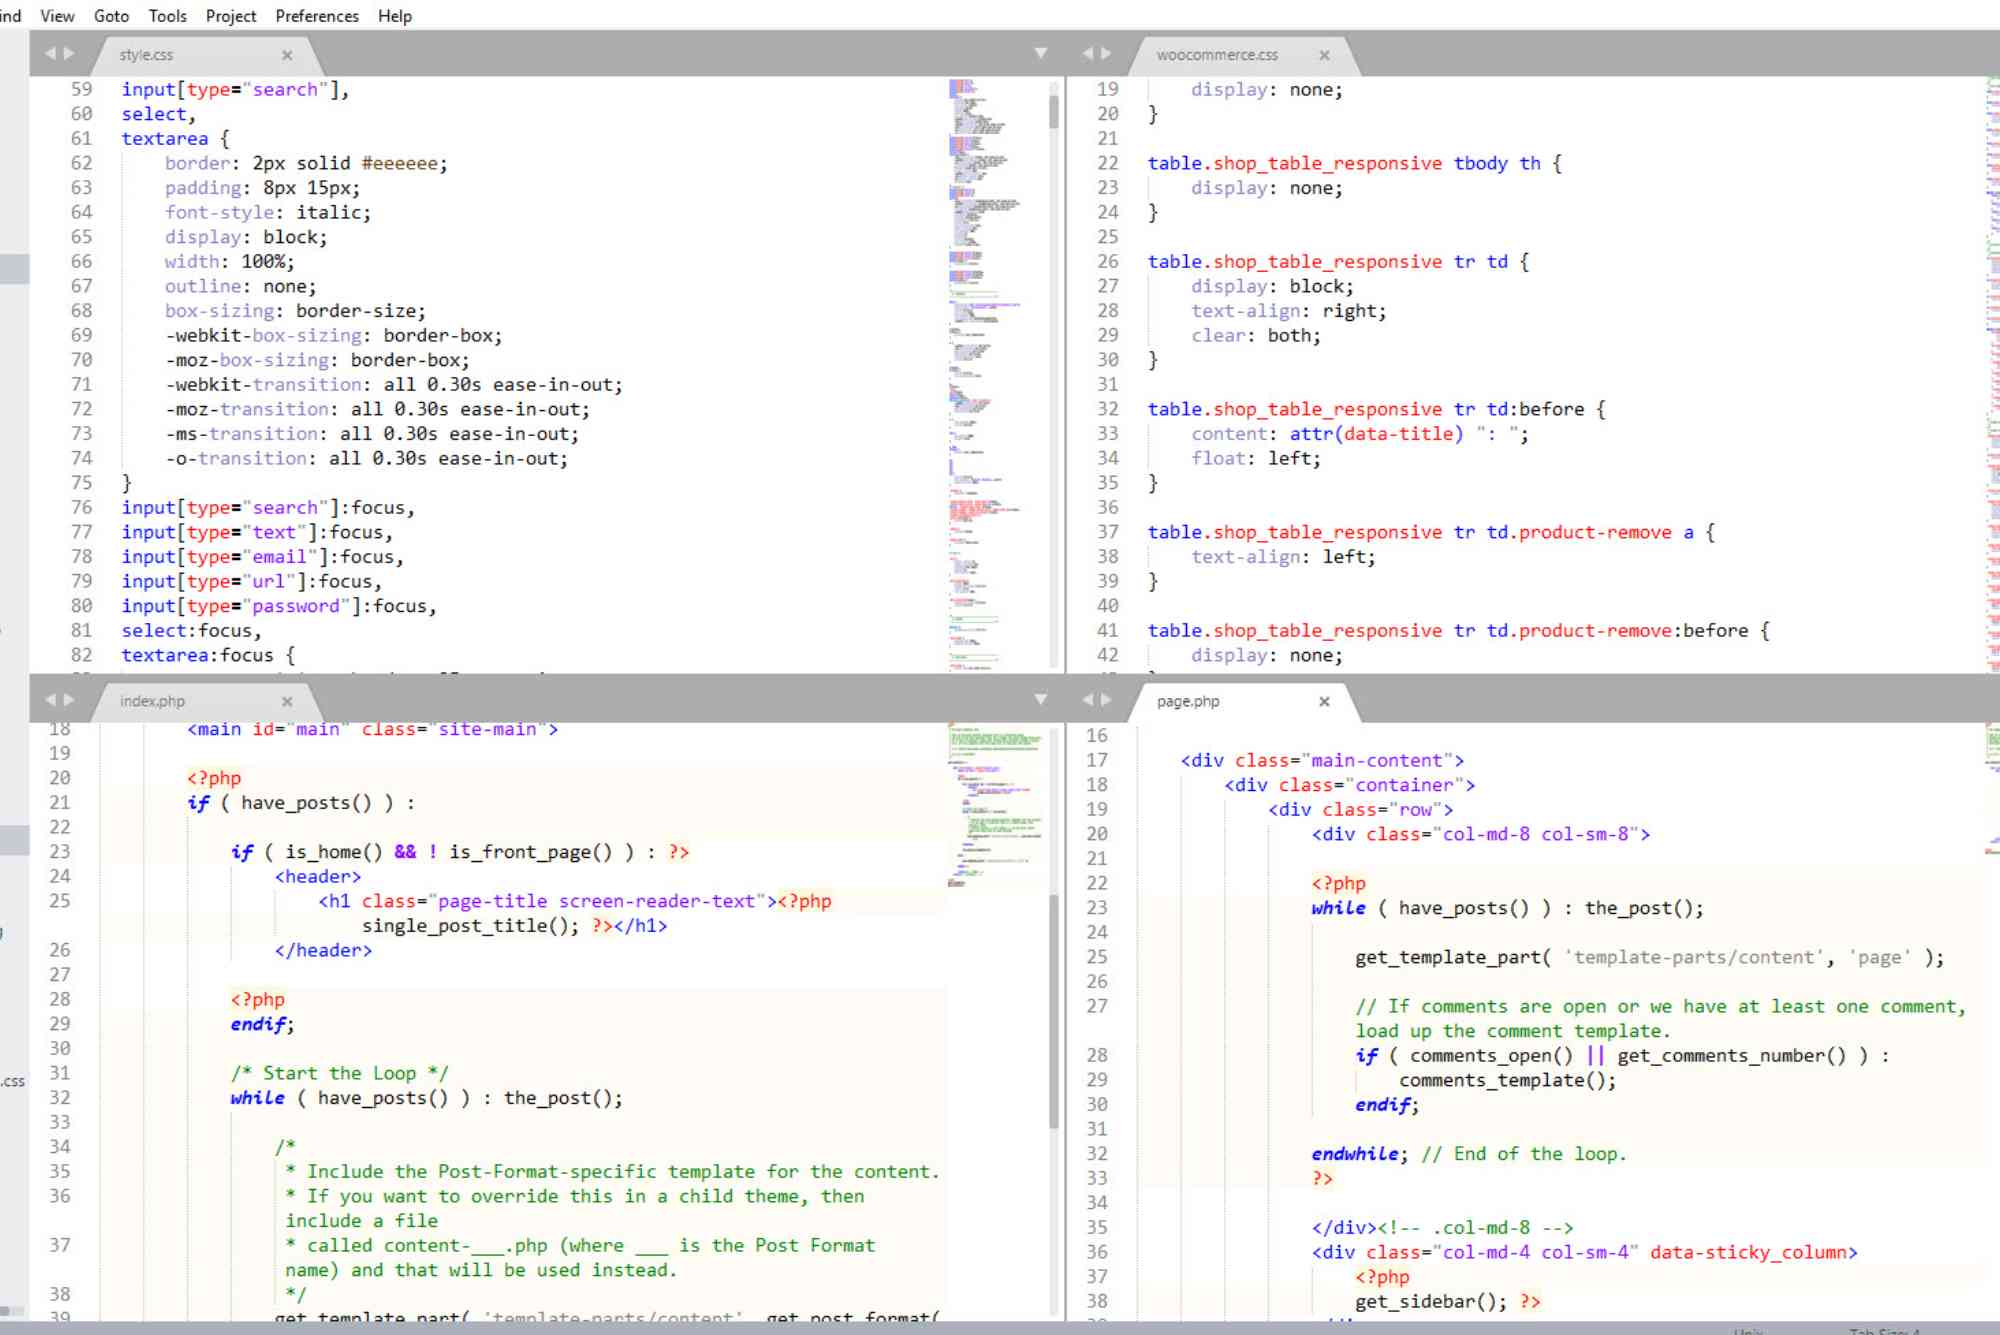Click '<div class="col-md-8 col-sm-8">' line

[x=1481, y=833]
